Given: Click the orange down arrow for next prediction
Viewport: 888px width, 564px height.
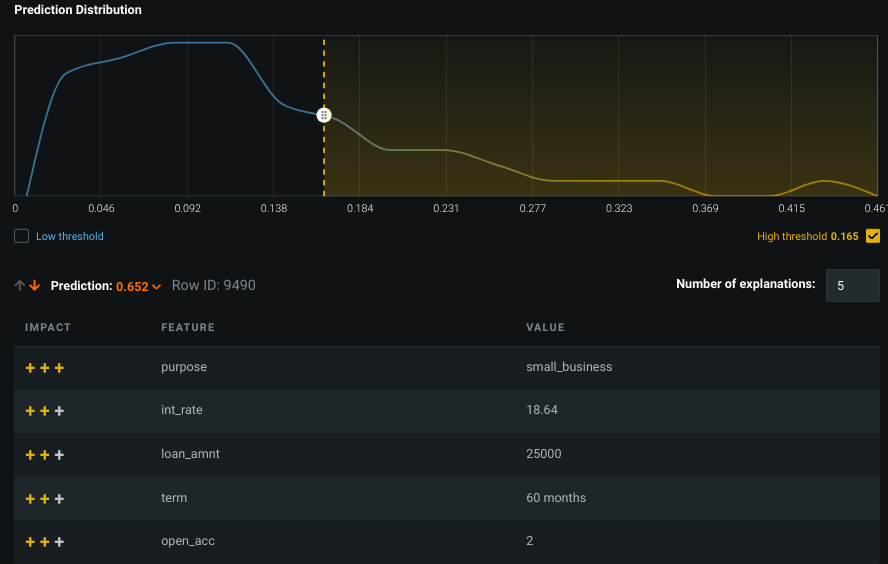Looking at the screenshot, I should [35, 286].
